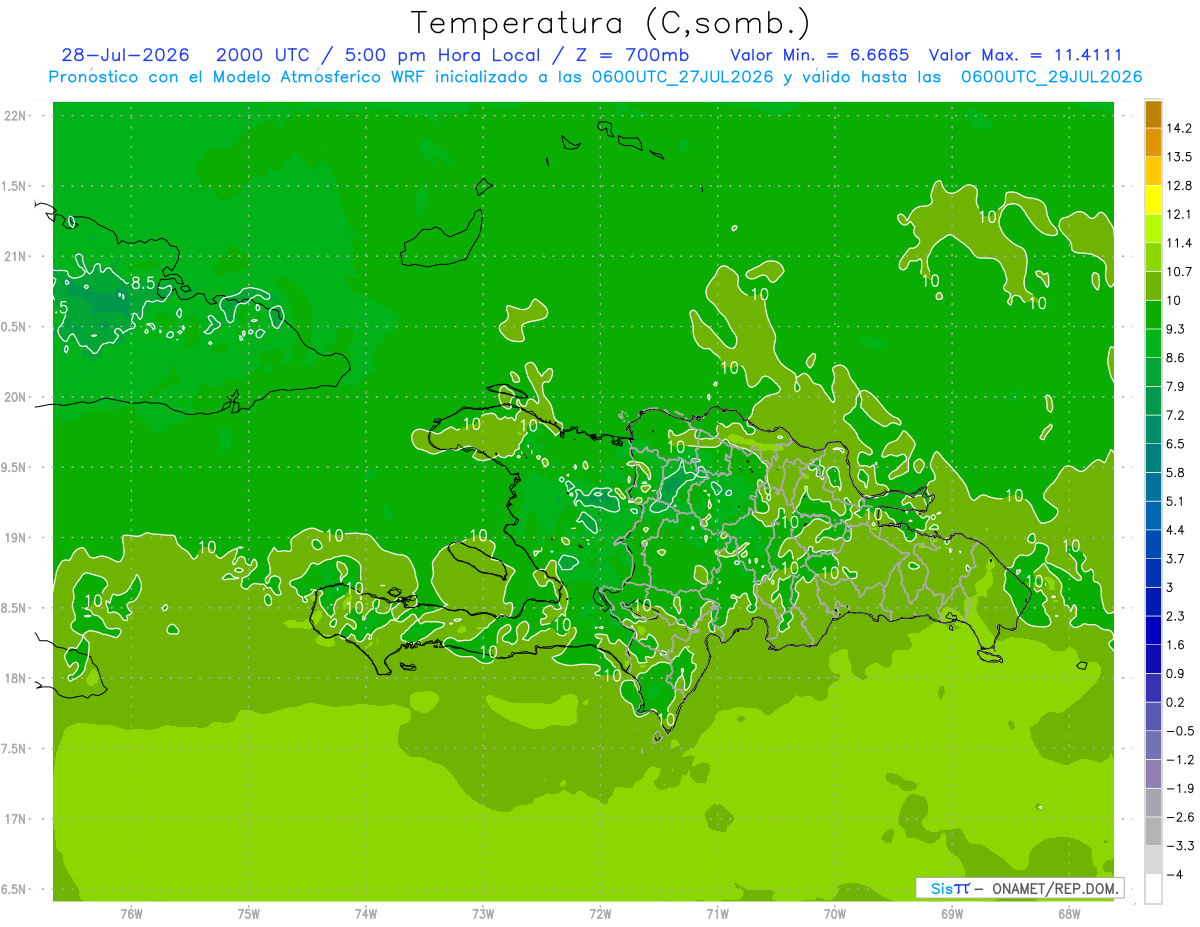Click the '11.4' colorbar value
The width and height of the screenshot is (1200, 927).
click(x=1179, y=243)
